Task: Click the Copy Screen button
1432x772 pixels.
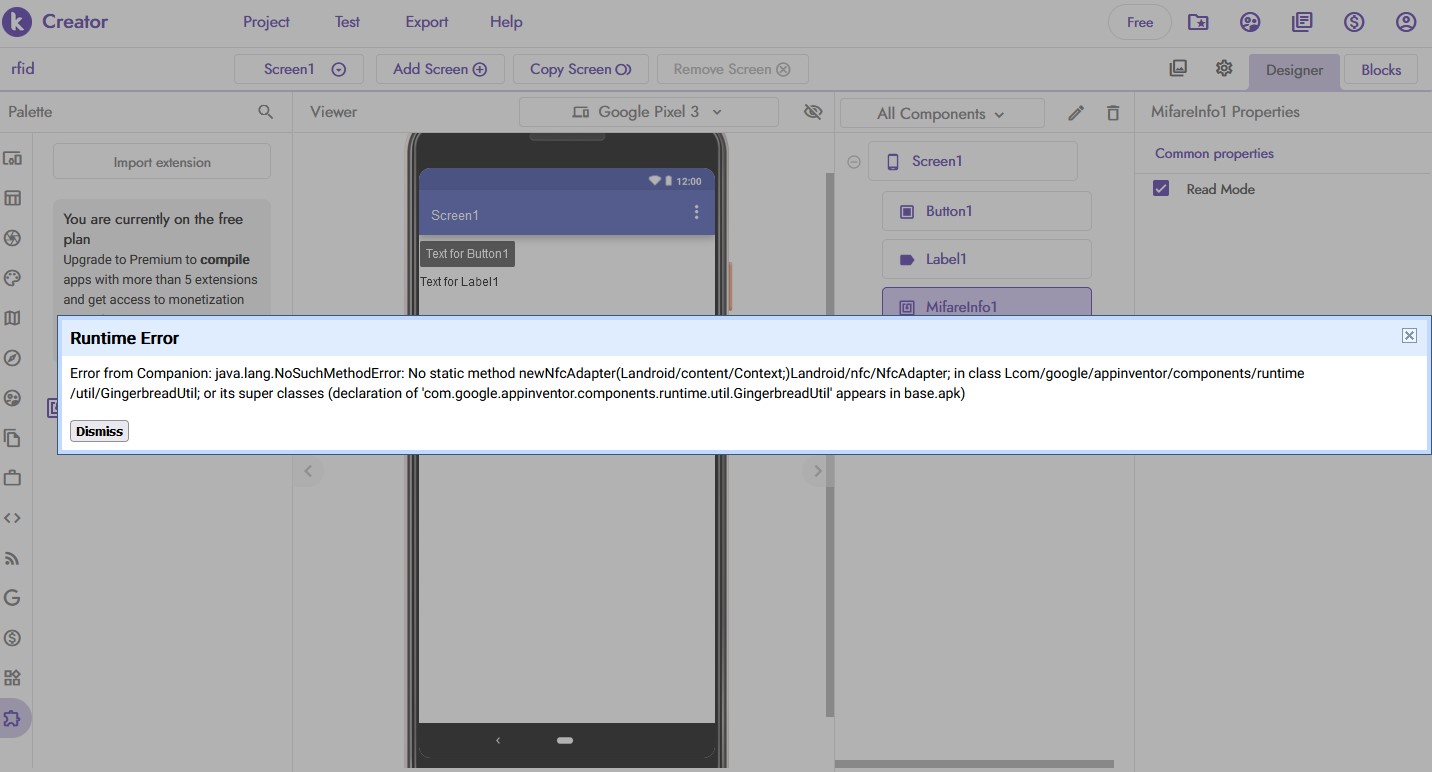Action: (581, 69)
